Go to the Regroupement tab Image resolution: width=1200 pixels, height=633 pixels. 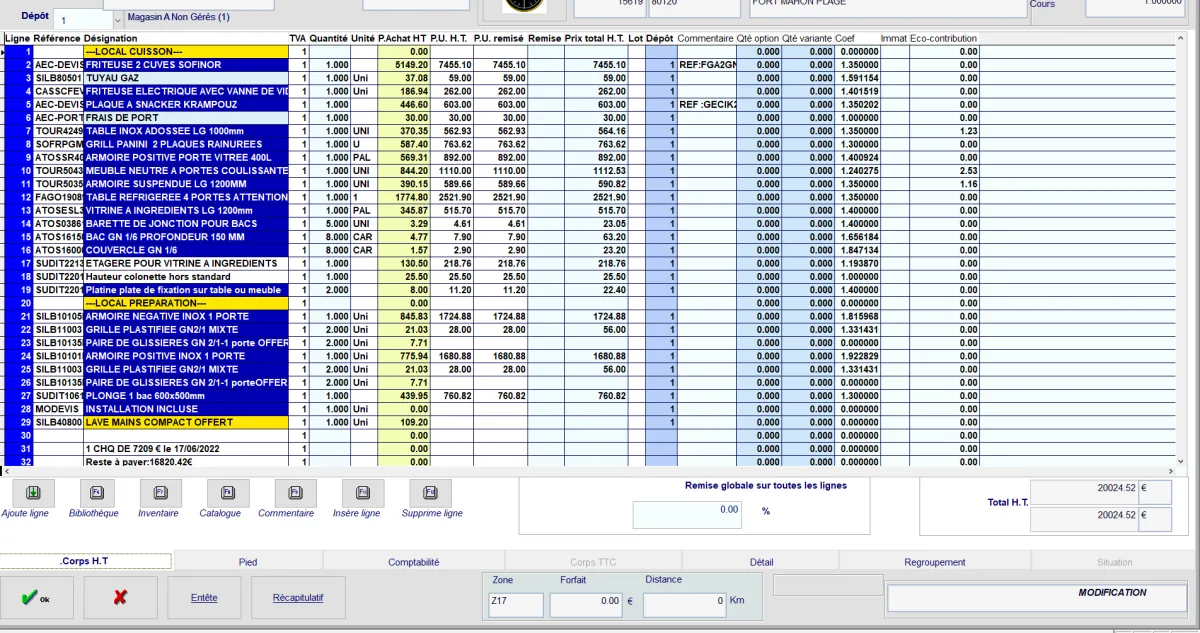click(x=934, y=562)
